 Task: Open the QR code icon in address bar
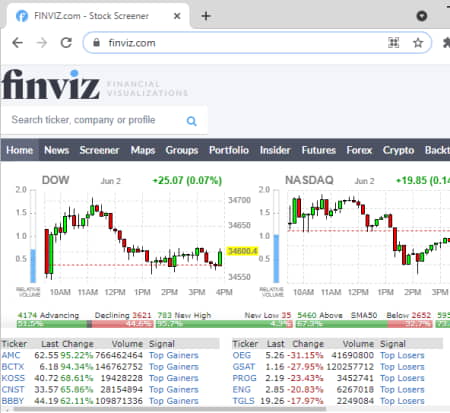(394, 43)
